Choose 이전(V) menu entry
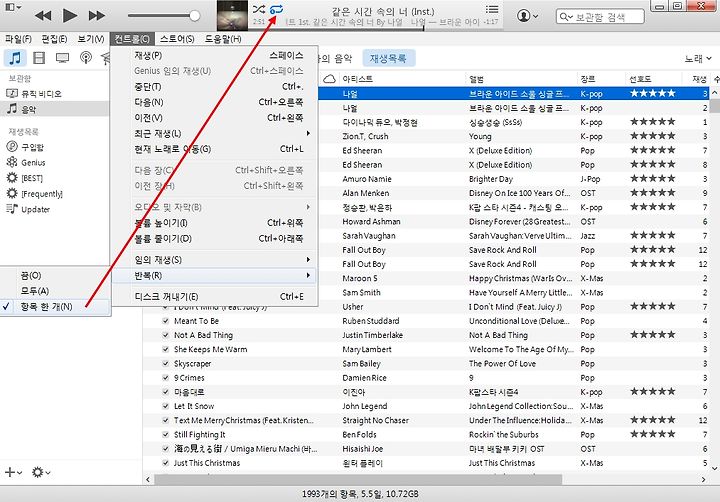The image size is (720, 502). click(214, 118)
